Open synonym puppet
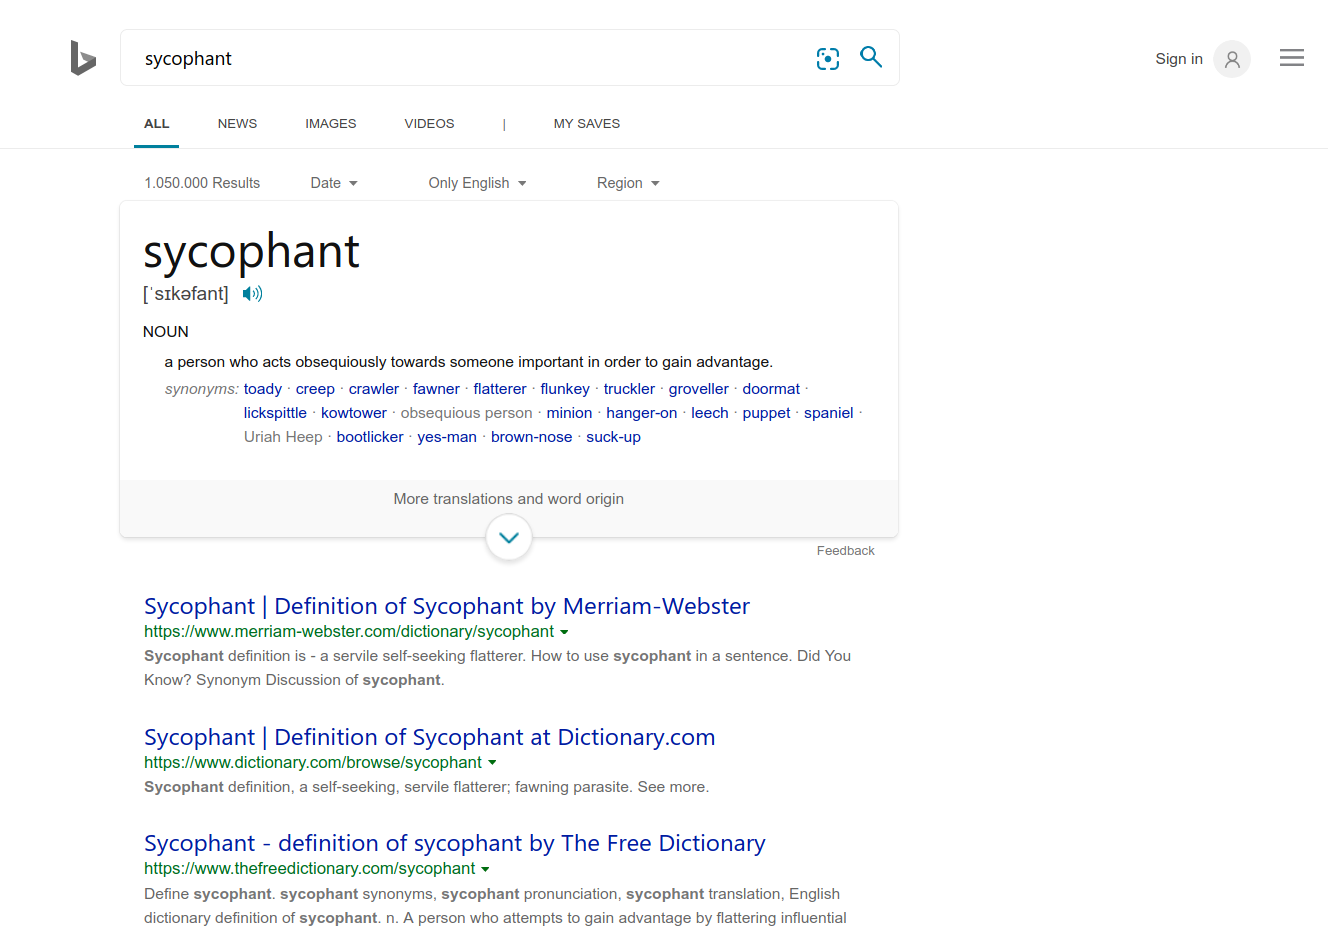Viewport: 1328px width, 933px height. (766, 413)
